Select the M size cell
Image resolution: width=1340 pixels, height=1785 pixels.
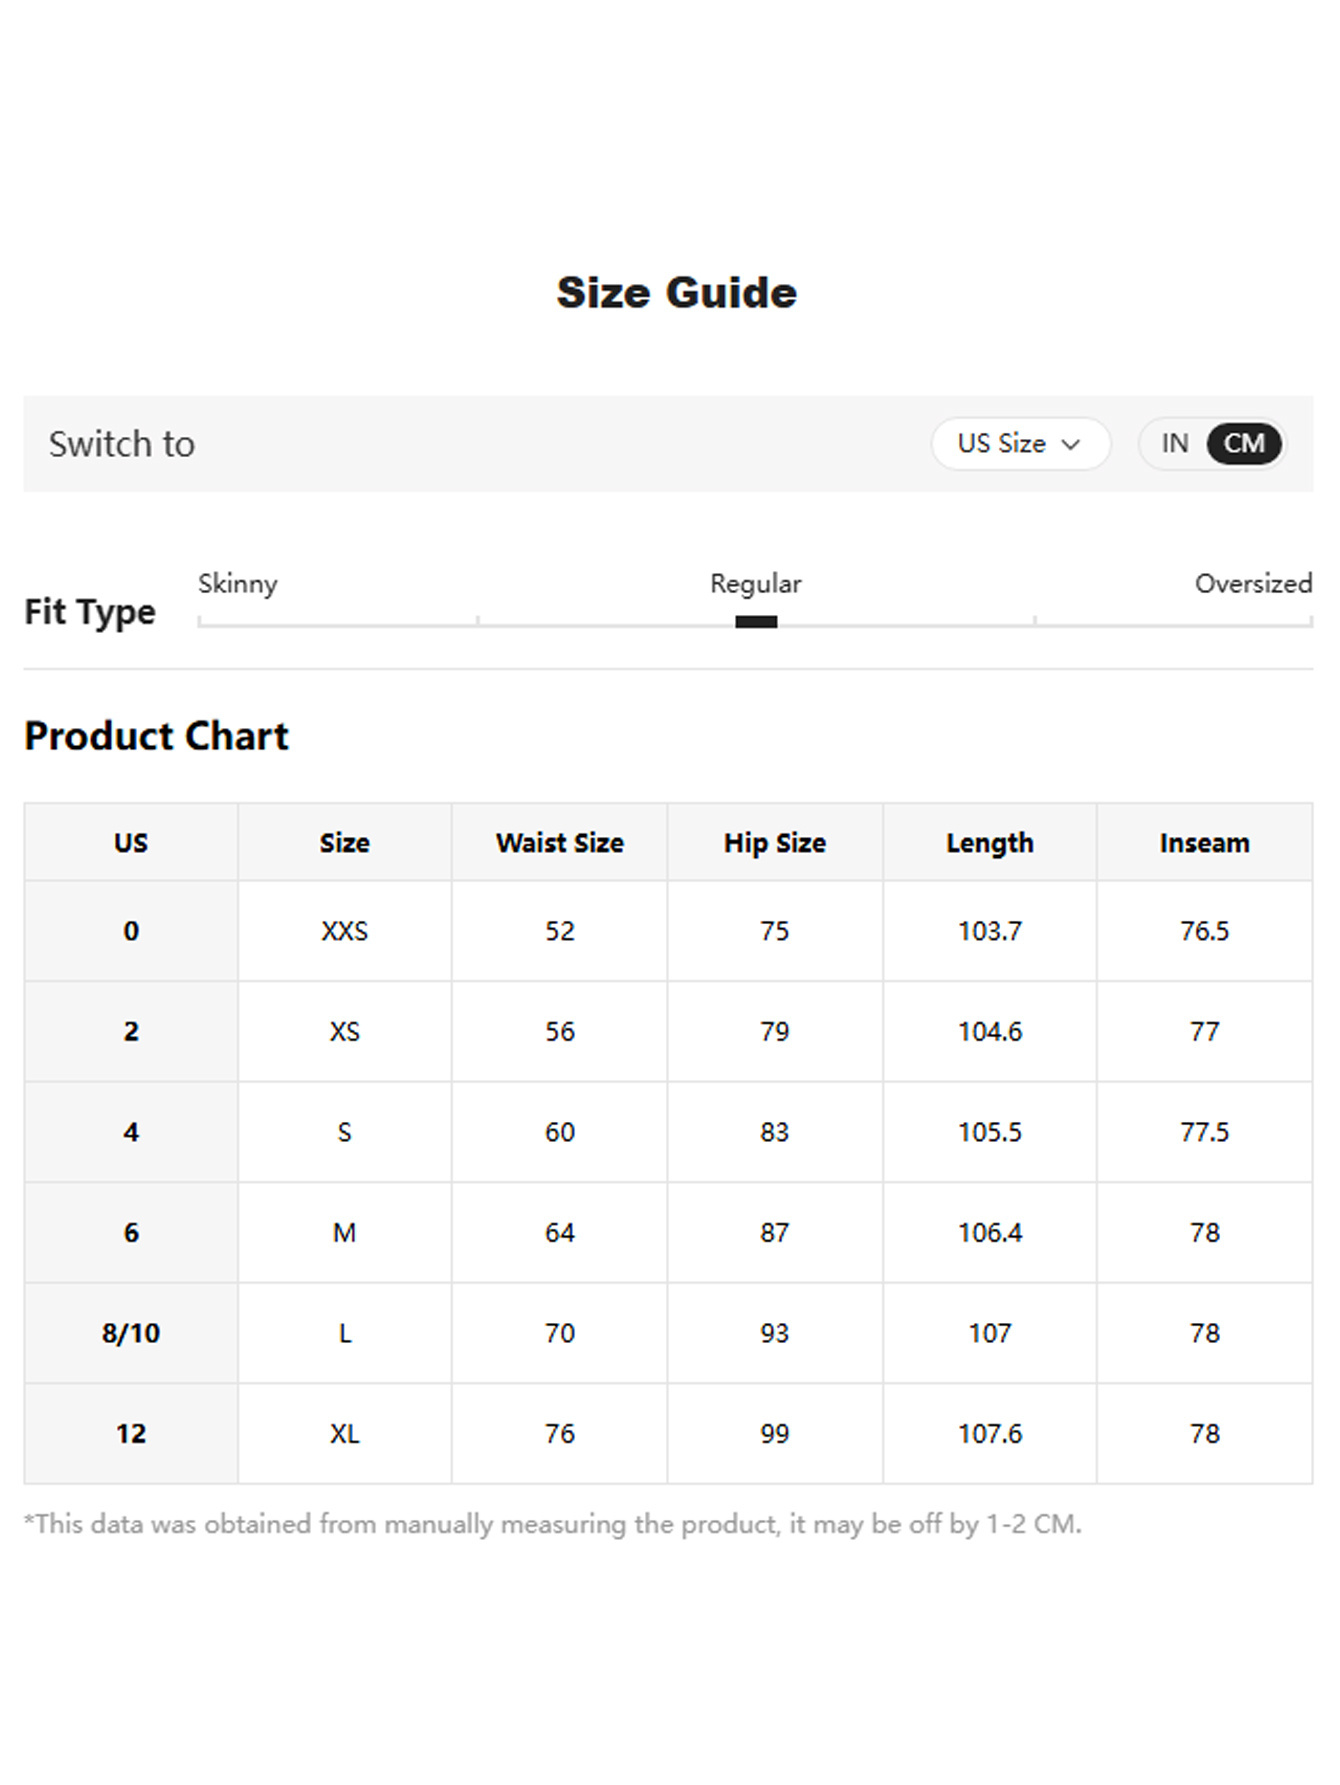coord(345,1232)
